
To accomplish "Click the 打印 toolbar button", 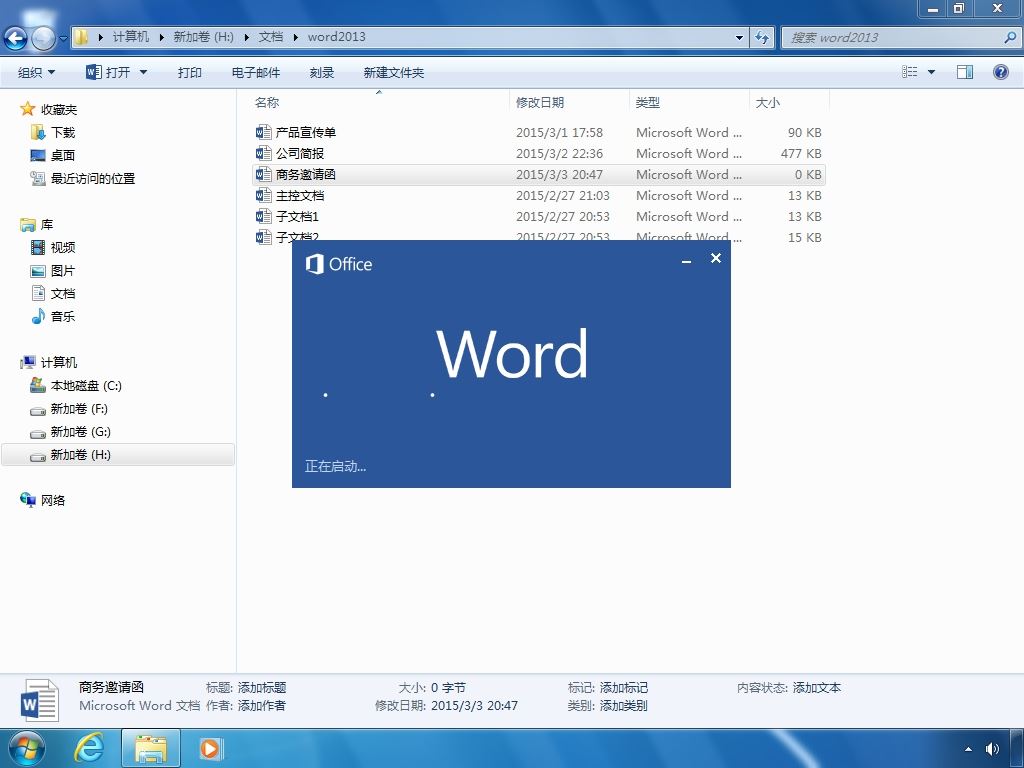I will tap(190, 72).
